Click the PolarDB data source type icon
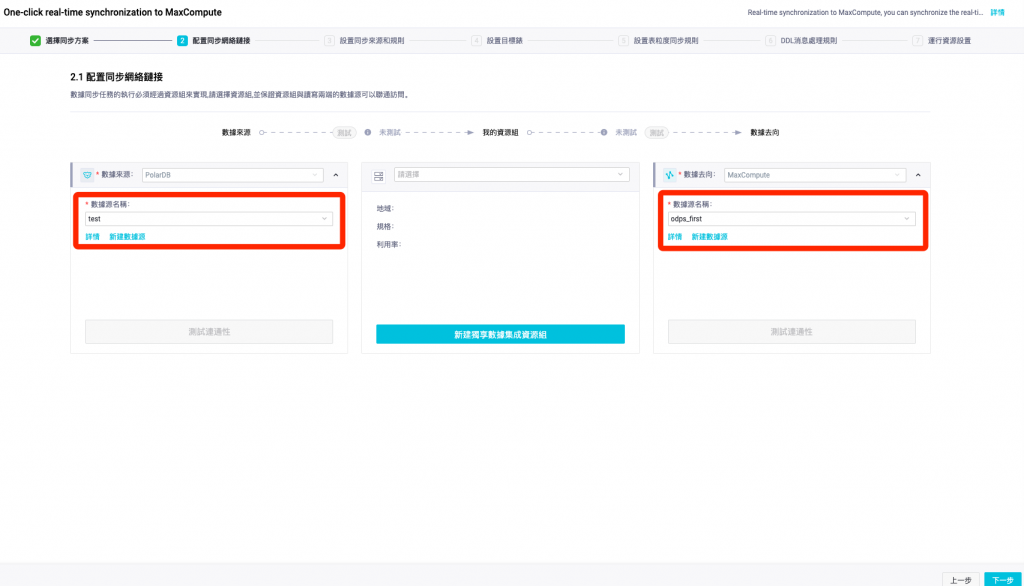Viewport: 1024px width, 586px height. tap(87, 175)
